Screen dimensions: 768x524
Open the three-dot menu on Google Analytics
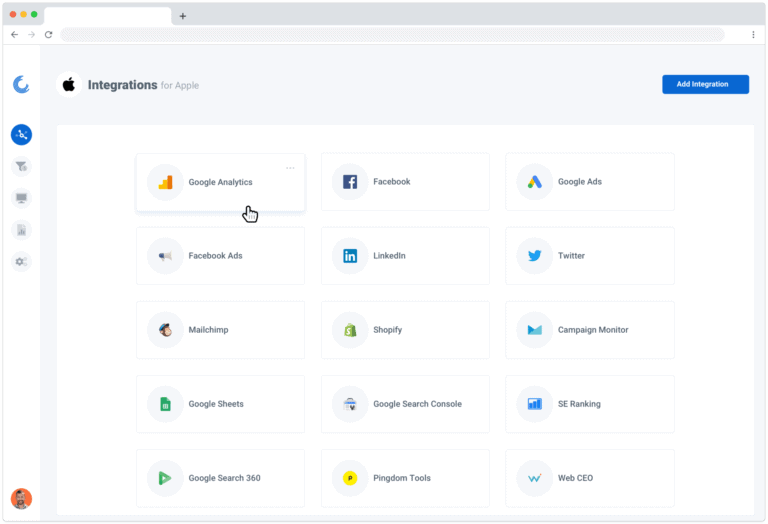click(x=290, y=168)
